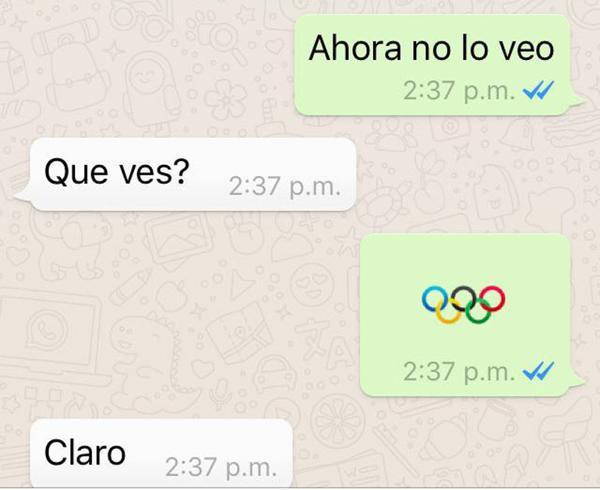Tap the 2:37 p.m. timestamp on 'Claro'
The width and height of the screenshot is (600, 490).
click(221, 467)
